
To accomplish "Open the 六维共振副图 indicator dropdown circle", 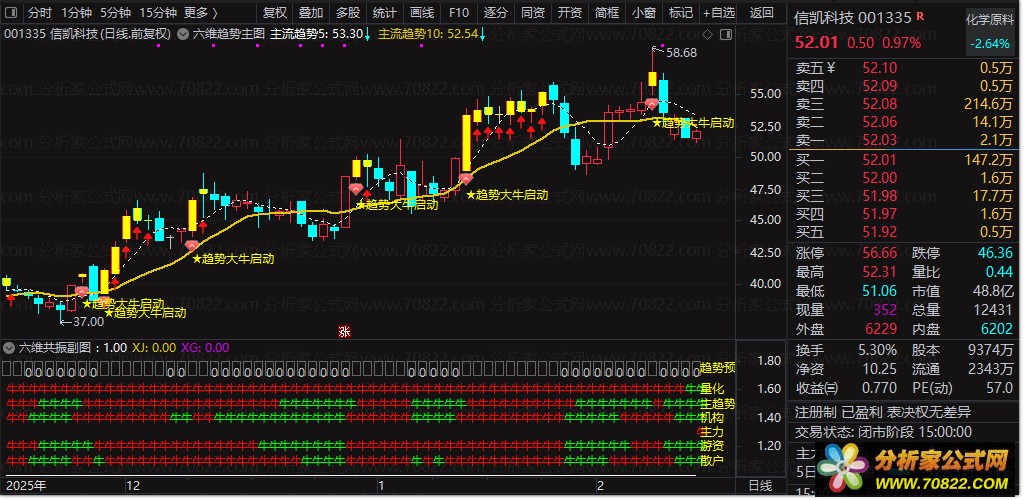I will [x=8, y=348].
